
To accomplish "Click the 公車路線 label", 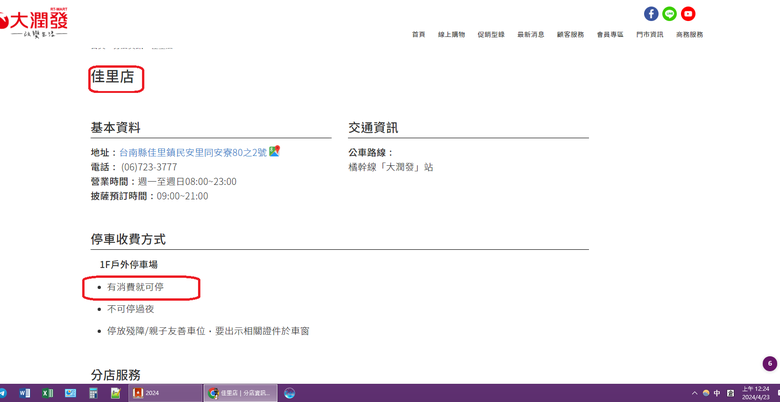I will 371,152.
